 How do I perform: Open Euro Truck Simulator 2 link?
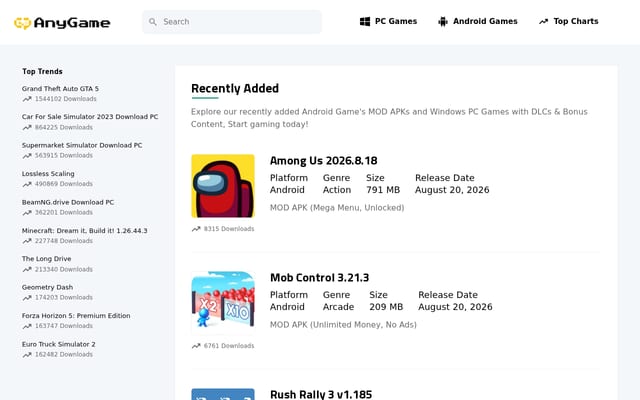[x=58, y=344]
